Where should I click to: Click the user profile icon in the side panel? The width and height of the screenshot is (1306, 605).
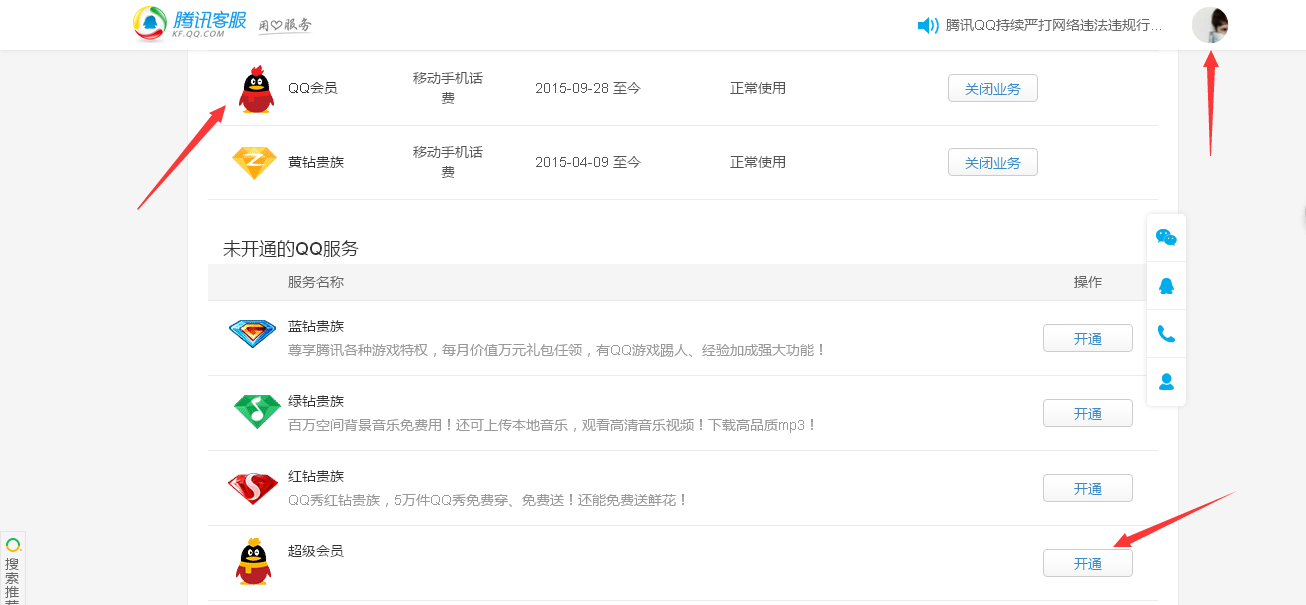1166,382
